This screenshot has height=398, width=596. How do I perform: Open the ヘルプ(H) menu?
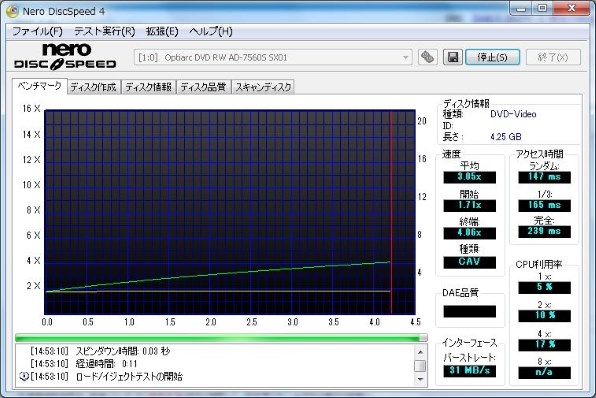pos(211,31)
